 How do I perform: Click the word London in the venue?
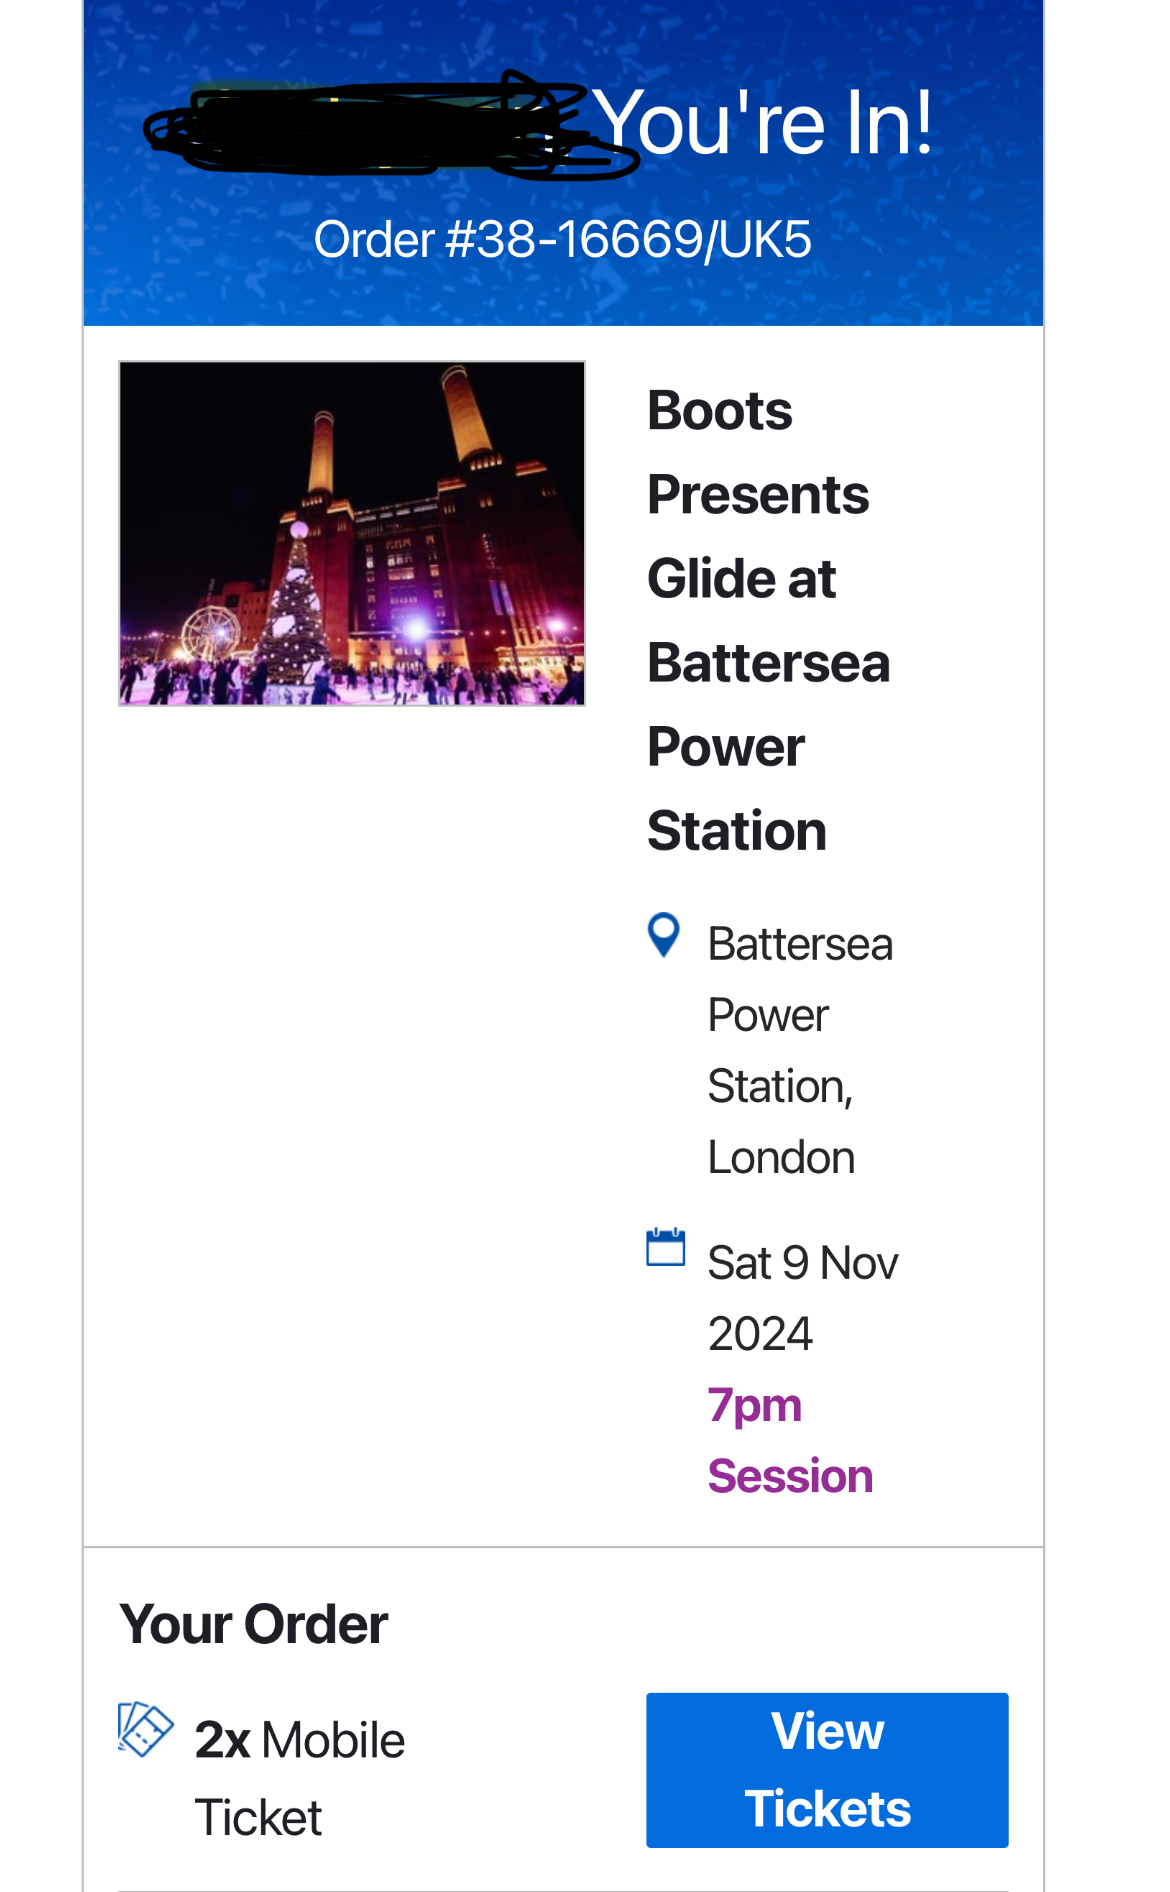pyautogui.click(x=780, y=1158)
